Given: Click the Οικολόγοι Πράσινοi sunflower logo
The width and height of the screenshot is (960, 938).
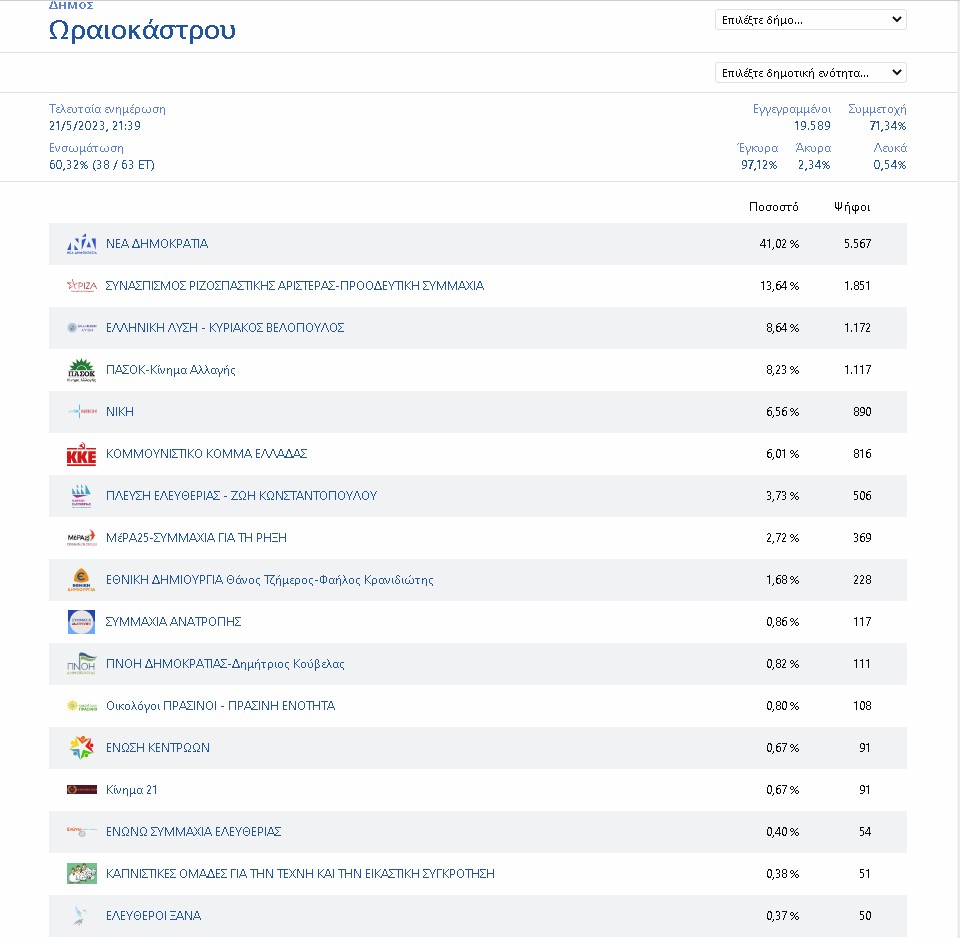Looking at the screenshot, I should pos(81,706).
